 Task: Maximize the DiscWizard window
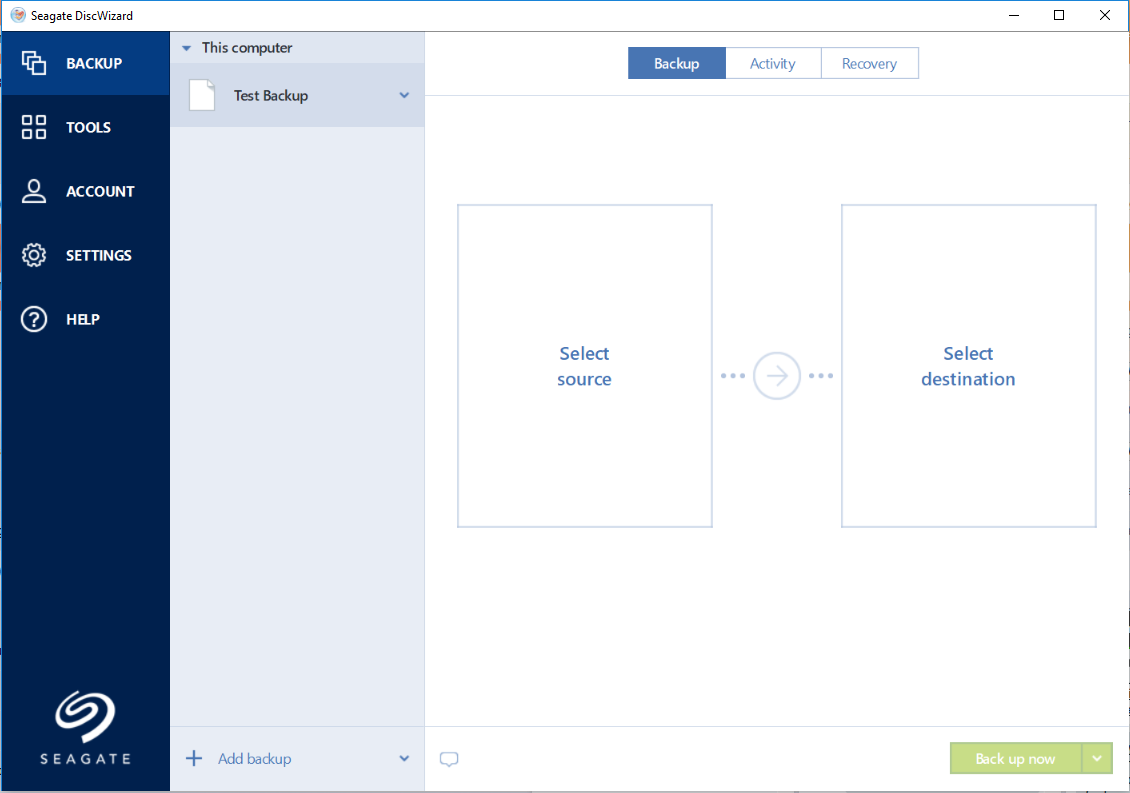click(1059, 15)
